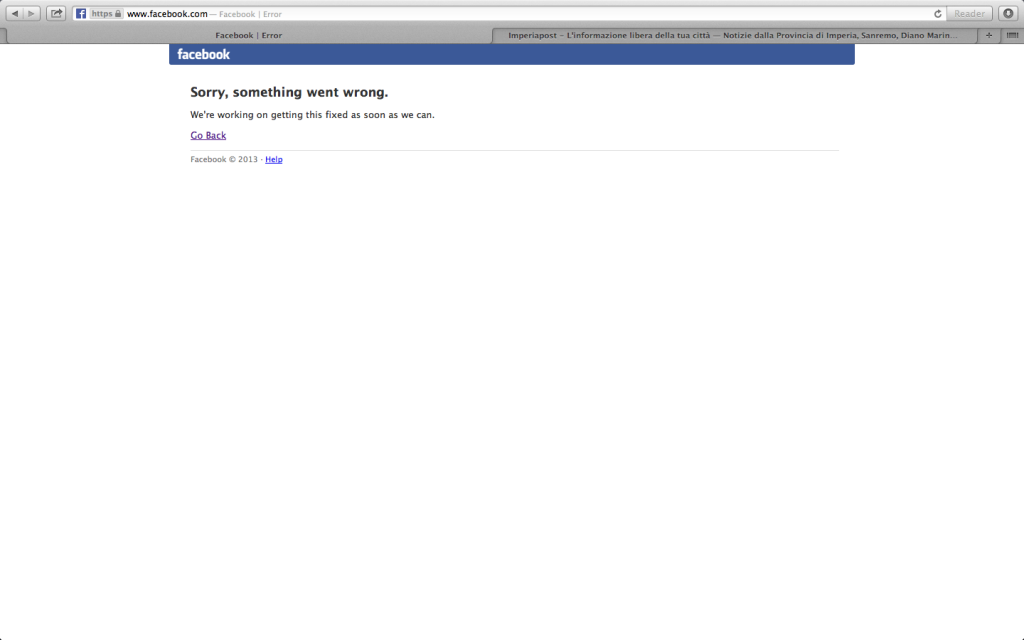Click the Go Back link
Viewport: 1024px width, 640px height.
point(208,135)
